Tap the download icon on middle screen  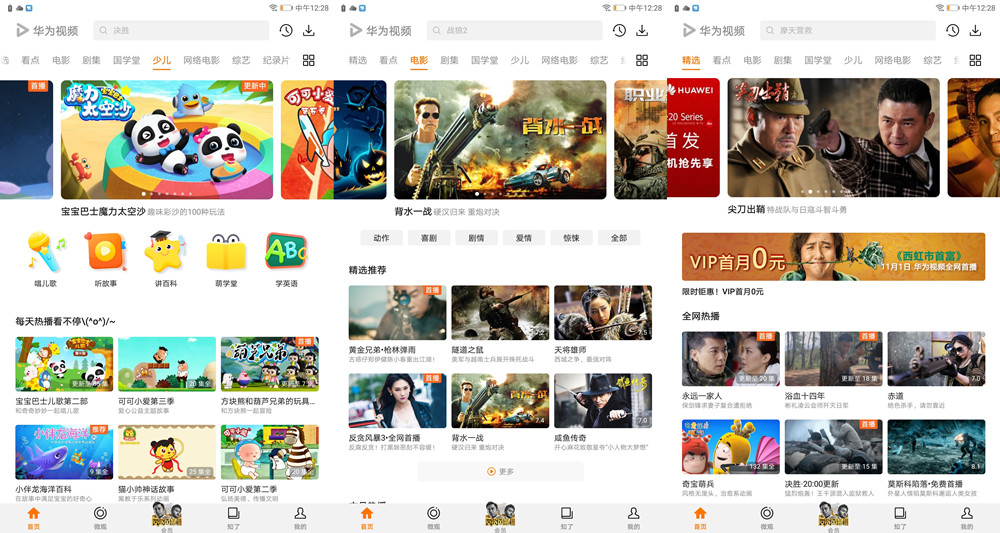[642, 30]
